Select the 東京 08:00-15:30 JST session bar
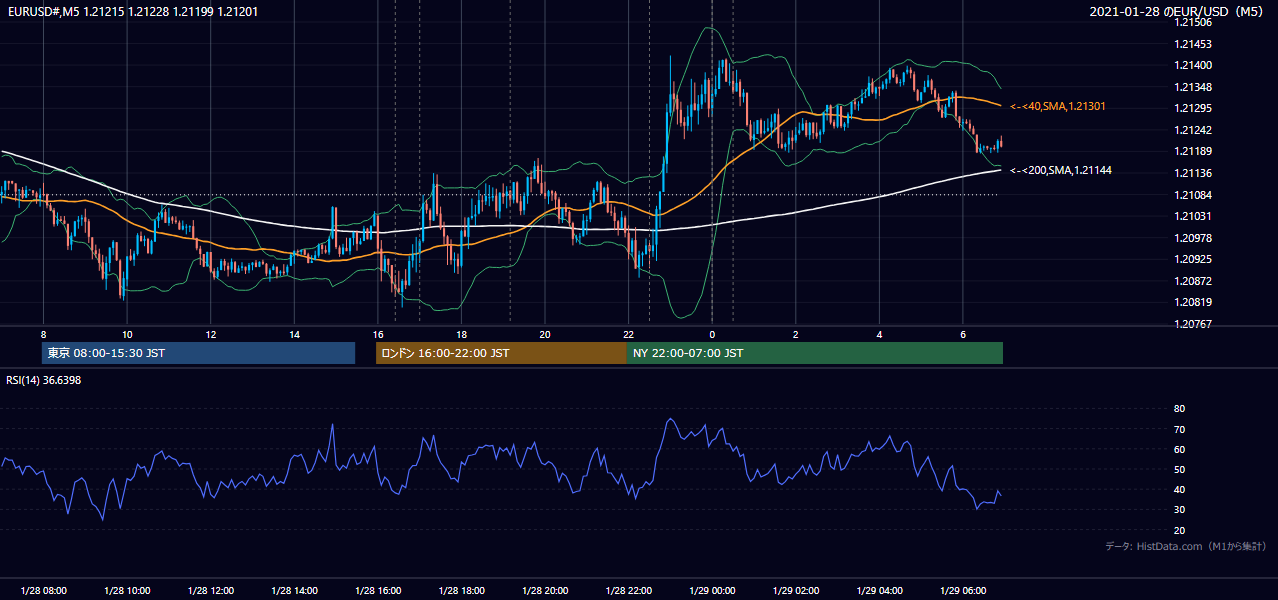Screen dimensions: 1278x600 tap(198, 353)
